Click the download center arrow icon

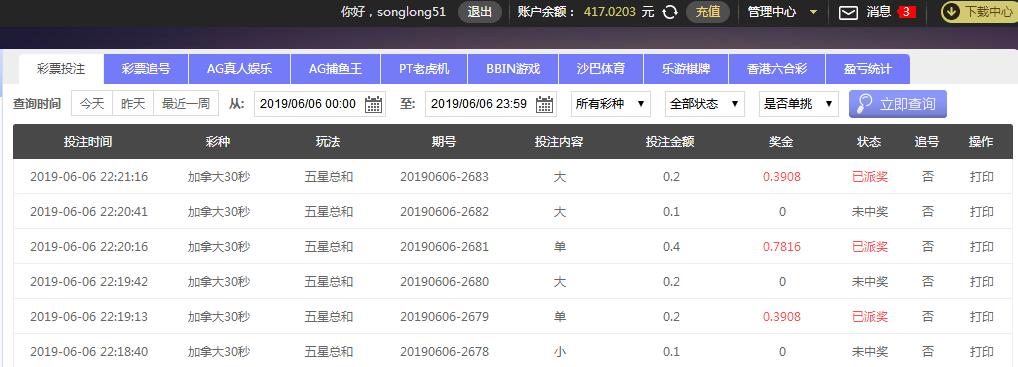pos(951,12)
